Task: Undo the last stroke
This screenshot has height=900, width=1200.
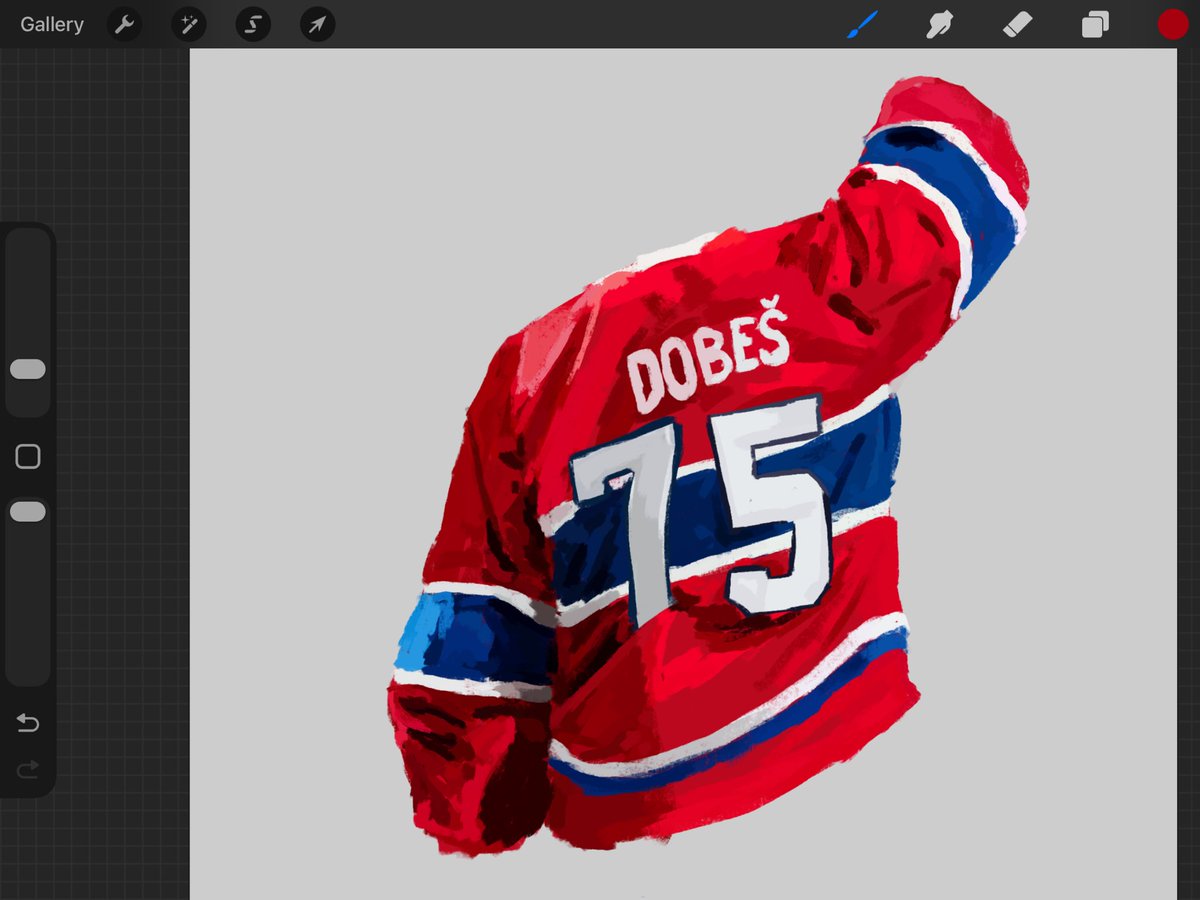Action: pos(28,723)
